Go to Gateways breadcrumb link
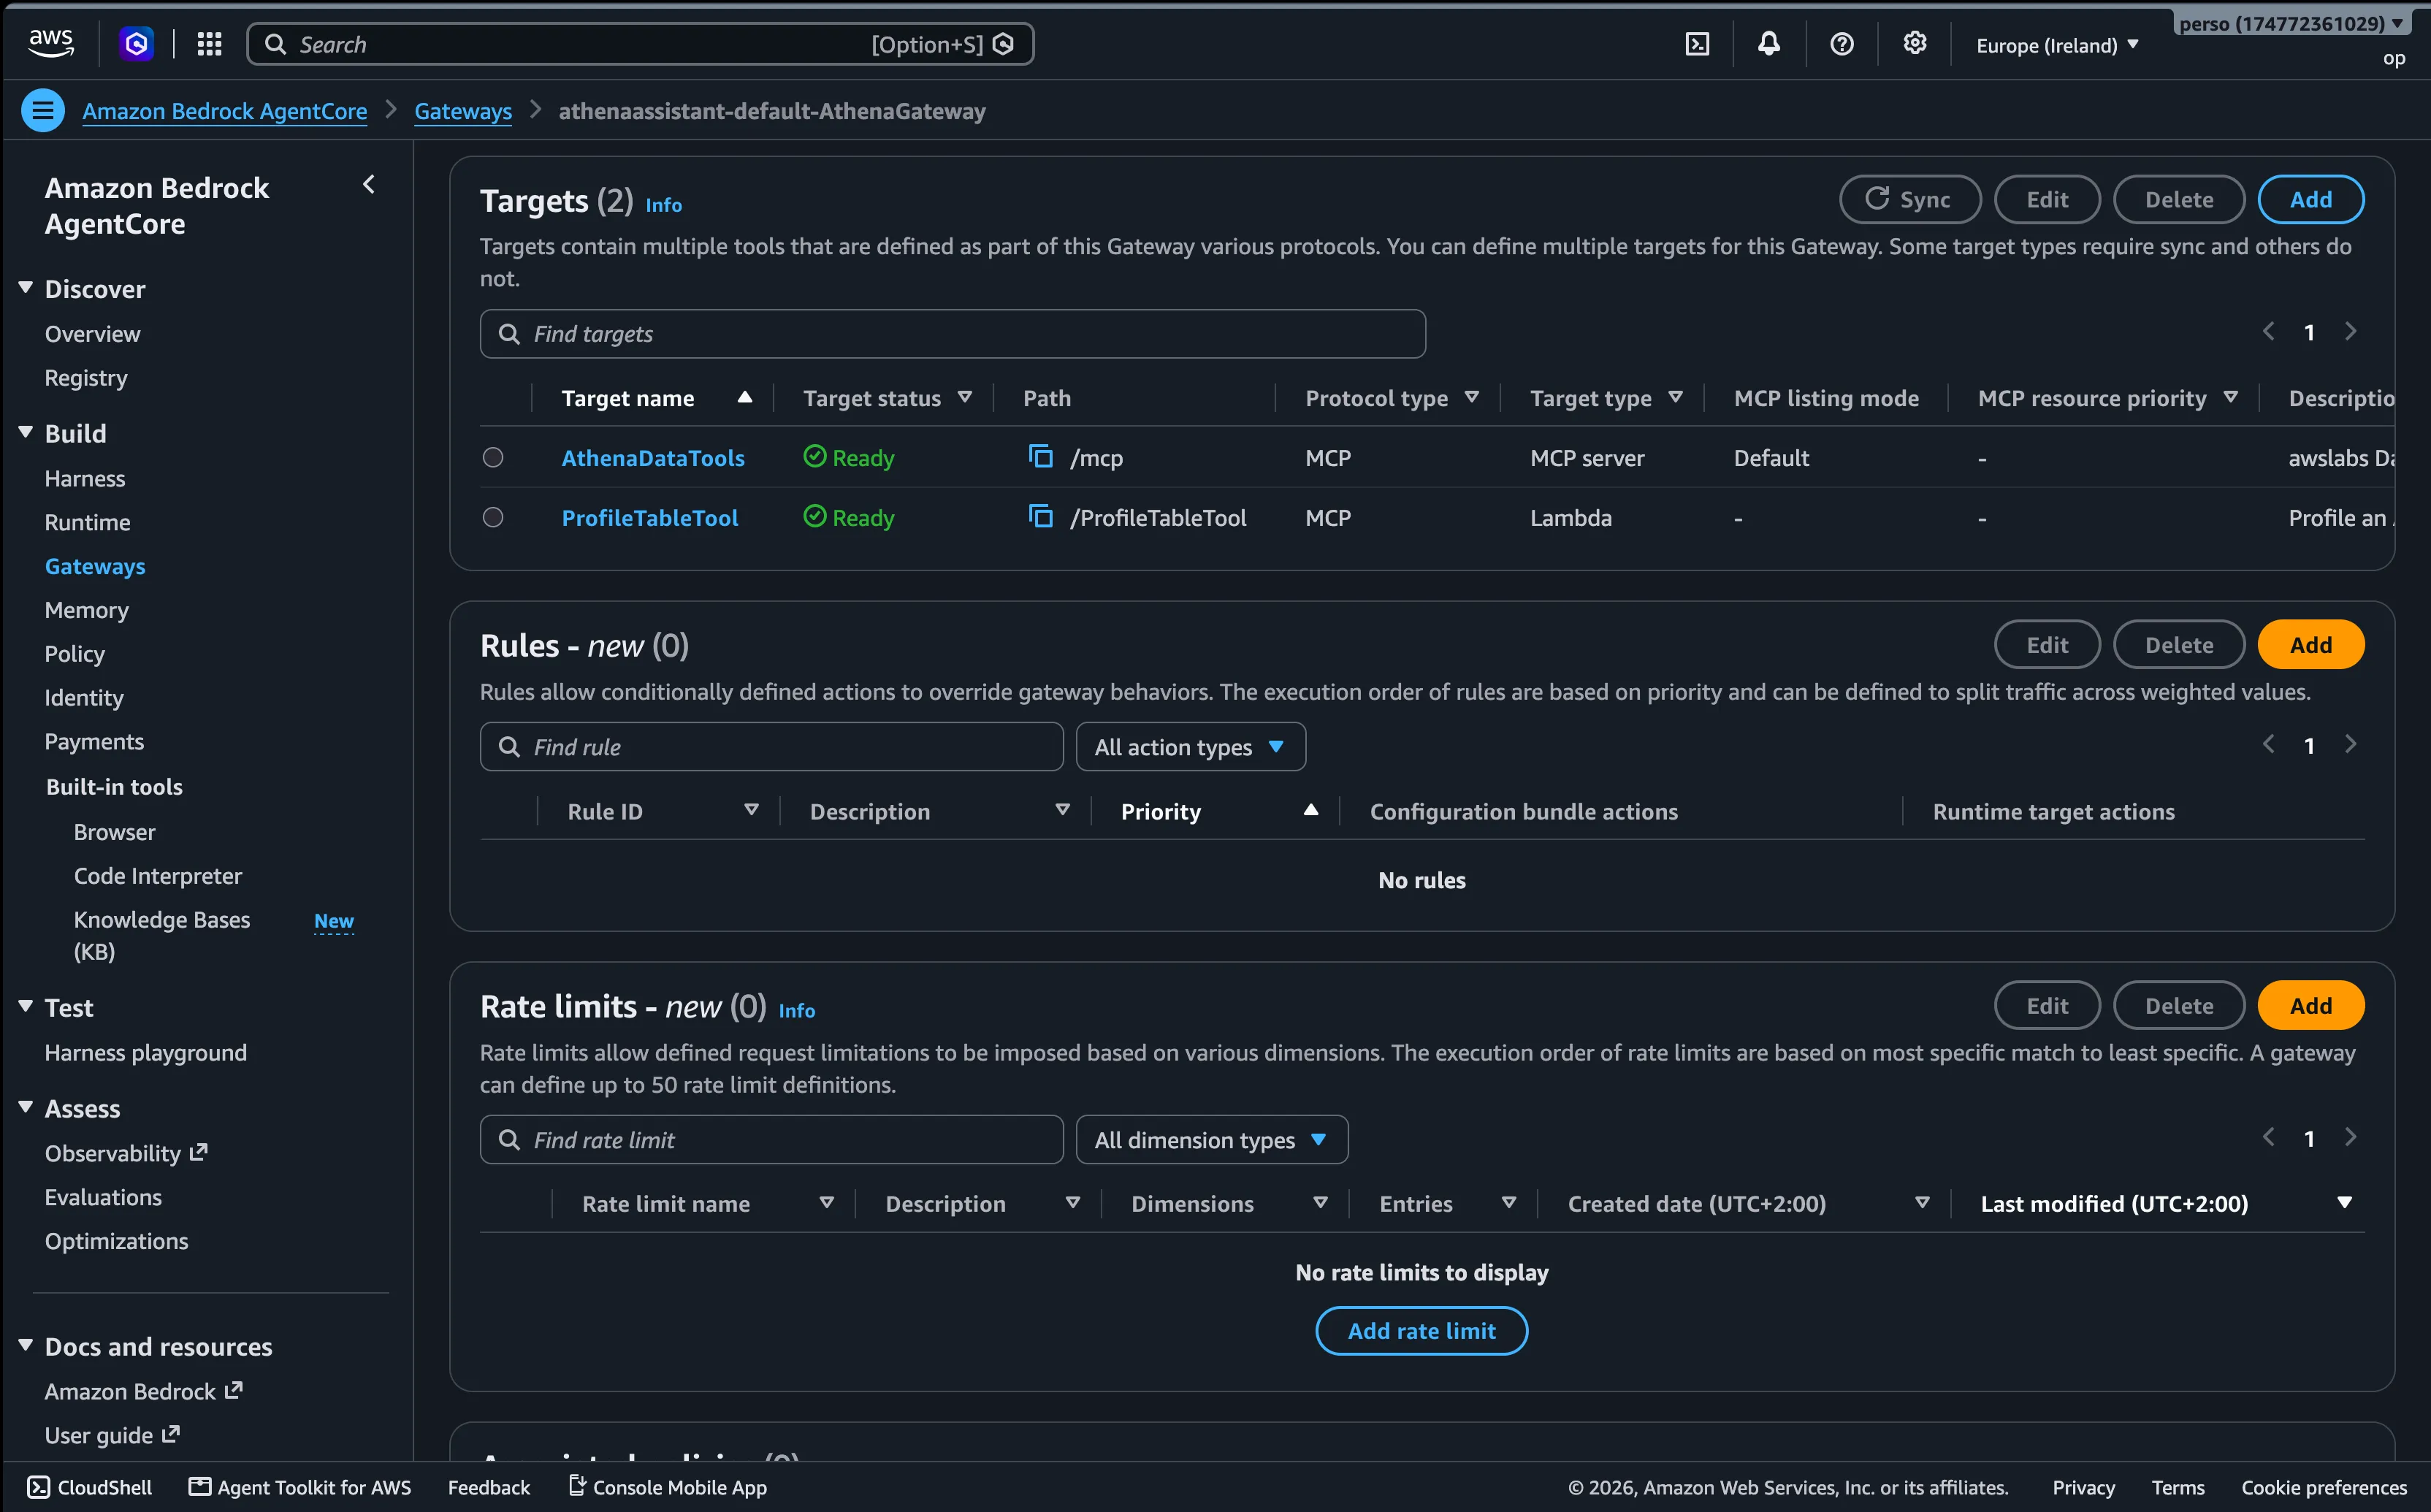The height and width of the screenshot is (1512, 2431). pos(463,111)
